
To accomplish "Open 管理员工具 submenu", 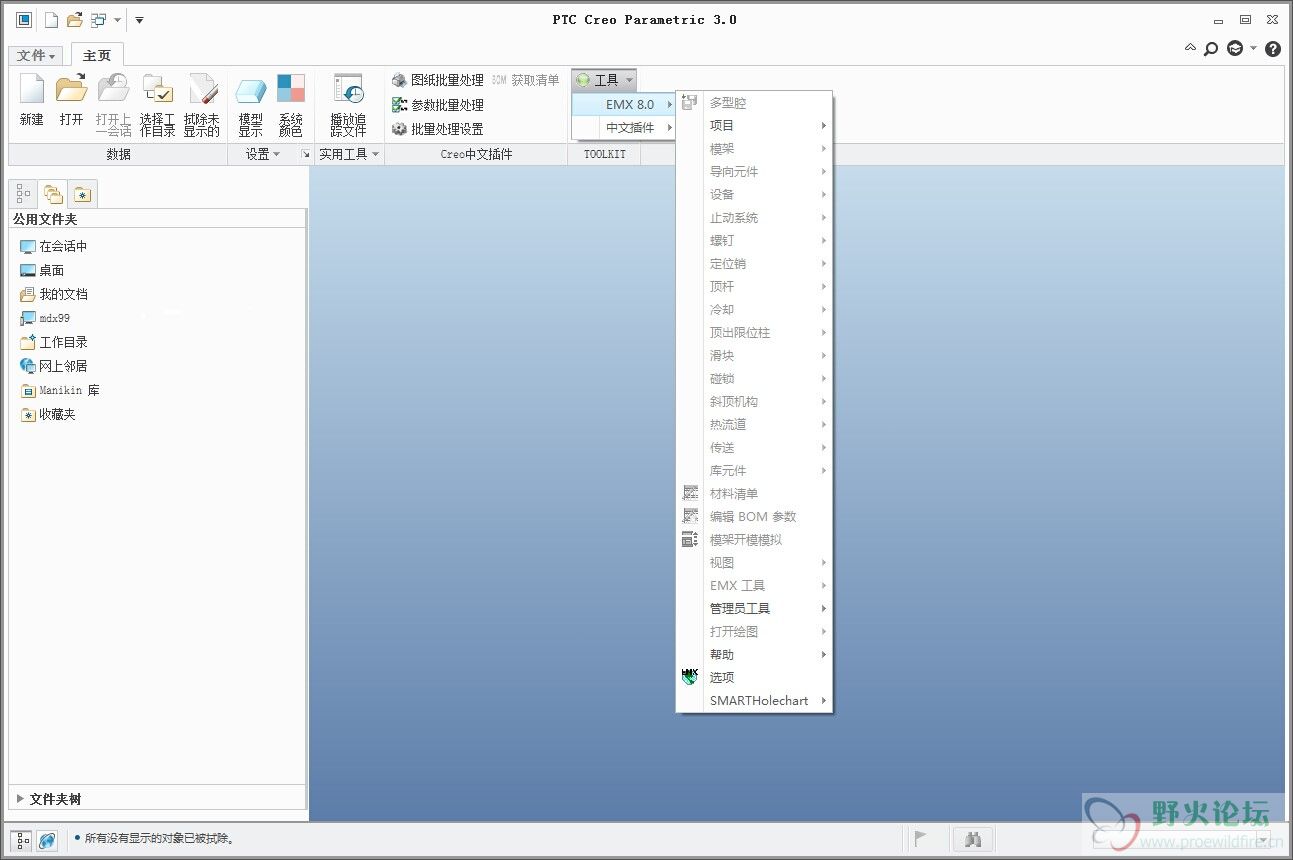I will click(755, 609).
